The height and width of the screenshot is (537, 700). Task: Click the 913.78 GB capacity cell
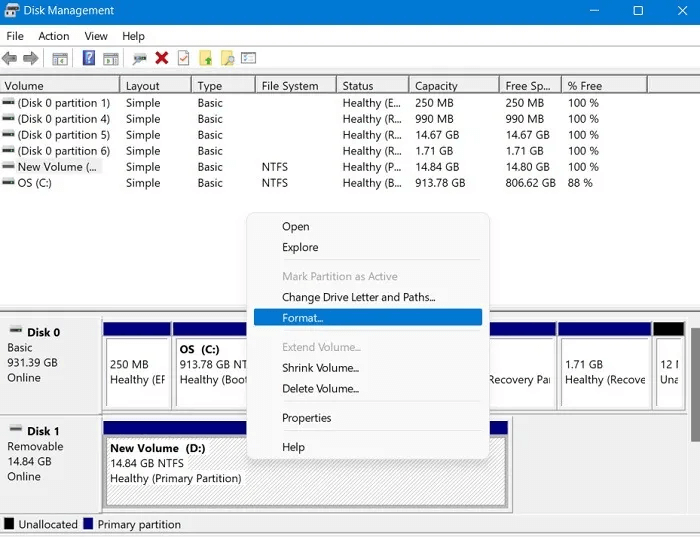440,183
